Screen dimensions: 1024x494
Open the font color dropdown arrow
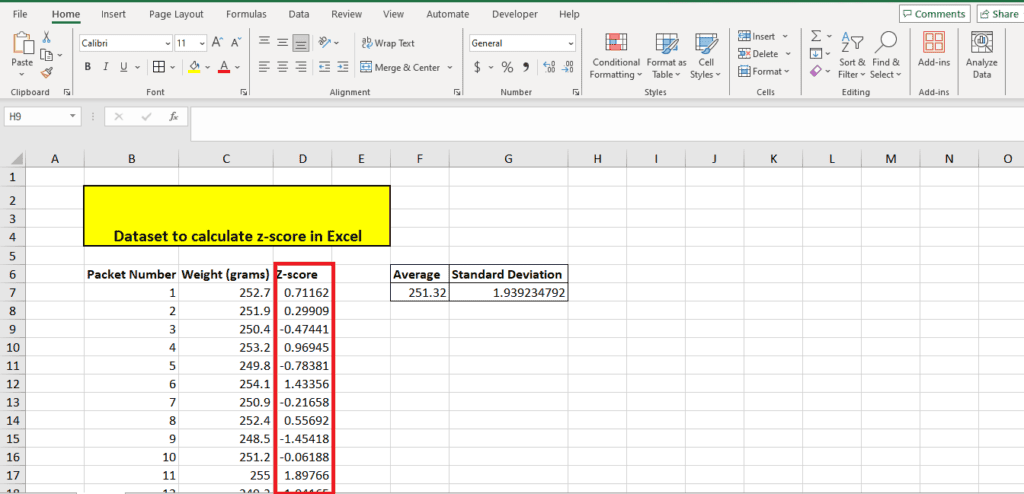click(x=237, y=67)
